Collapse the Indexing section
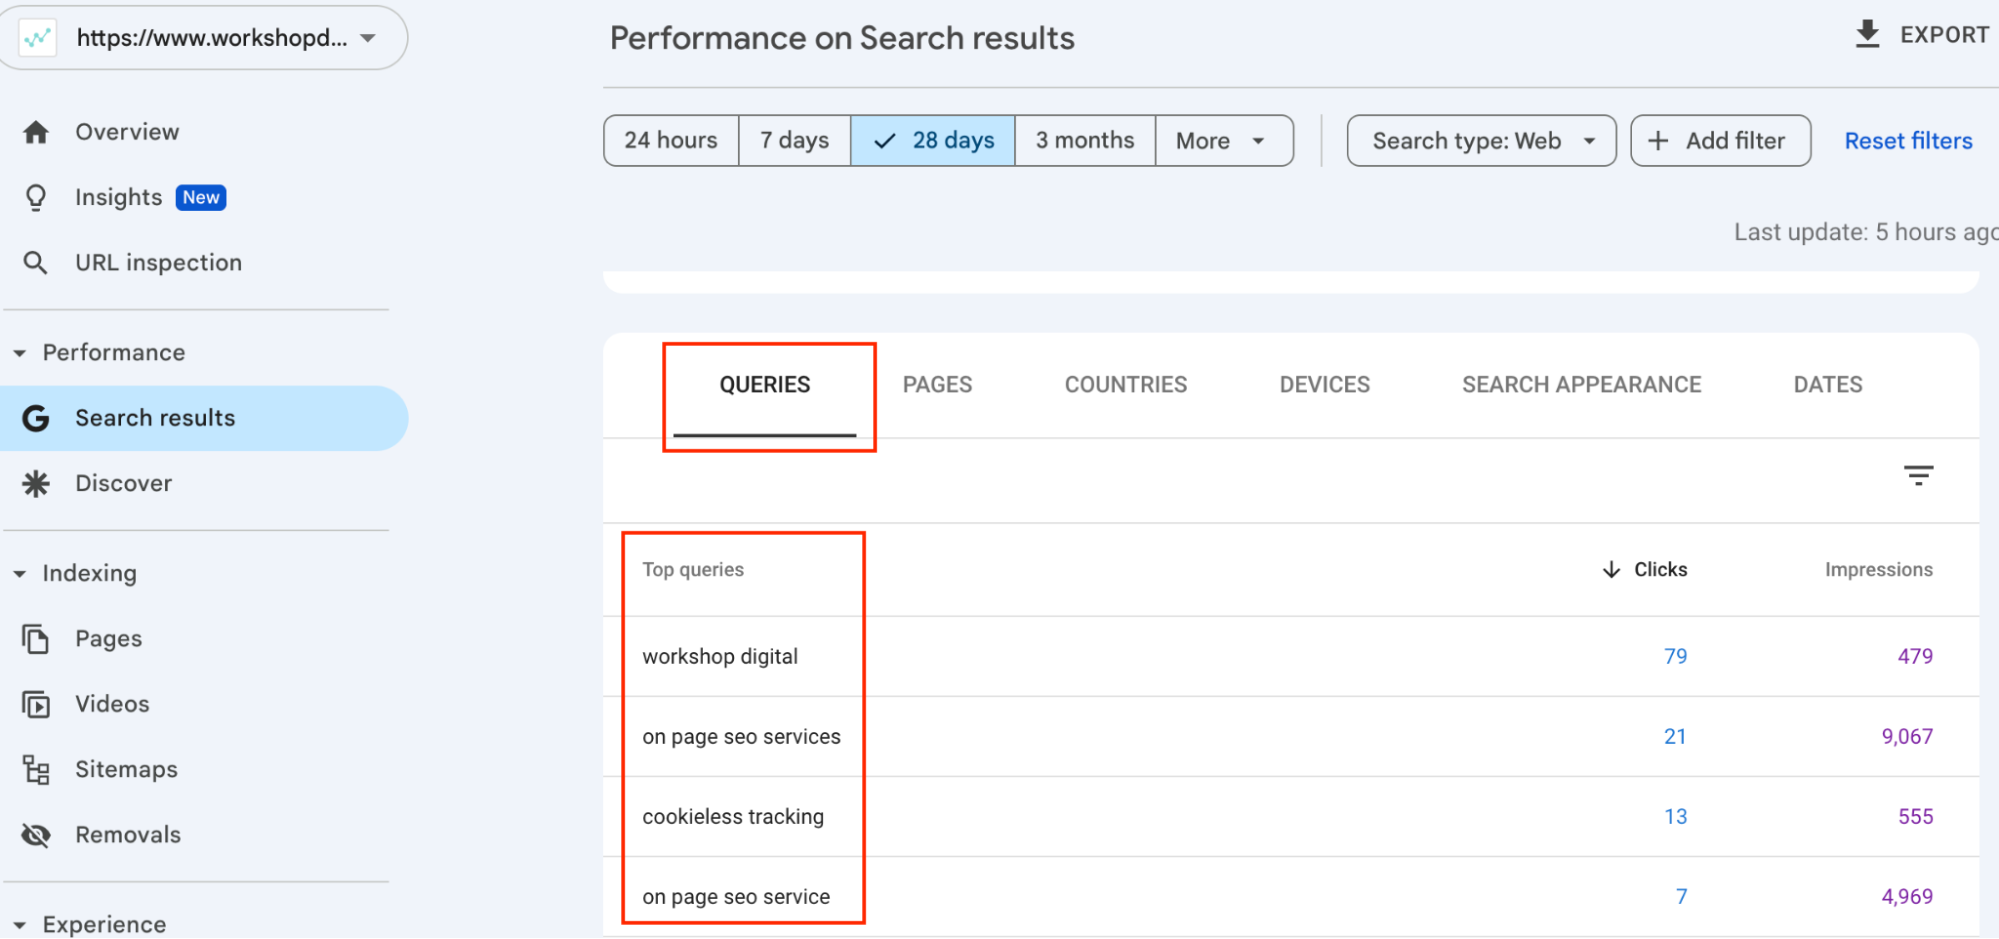1999x939 pixels. (19, 574)
